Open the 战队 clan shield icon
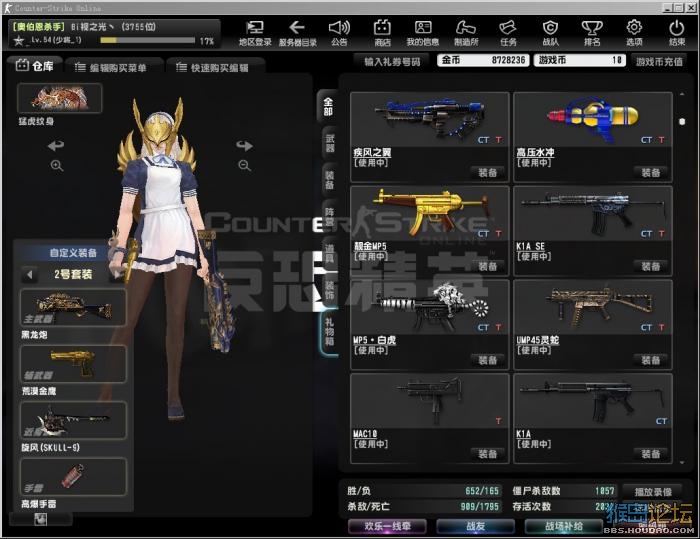Image resolution: width=700 pixels, height=539 pixels. point(550,33)
